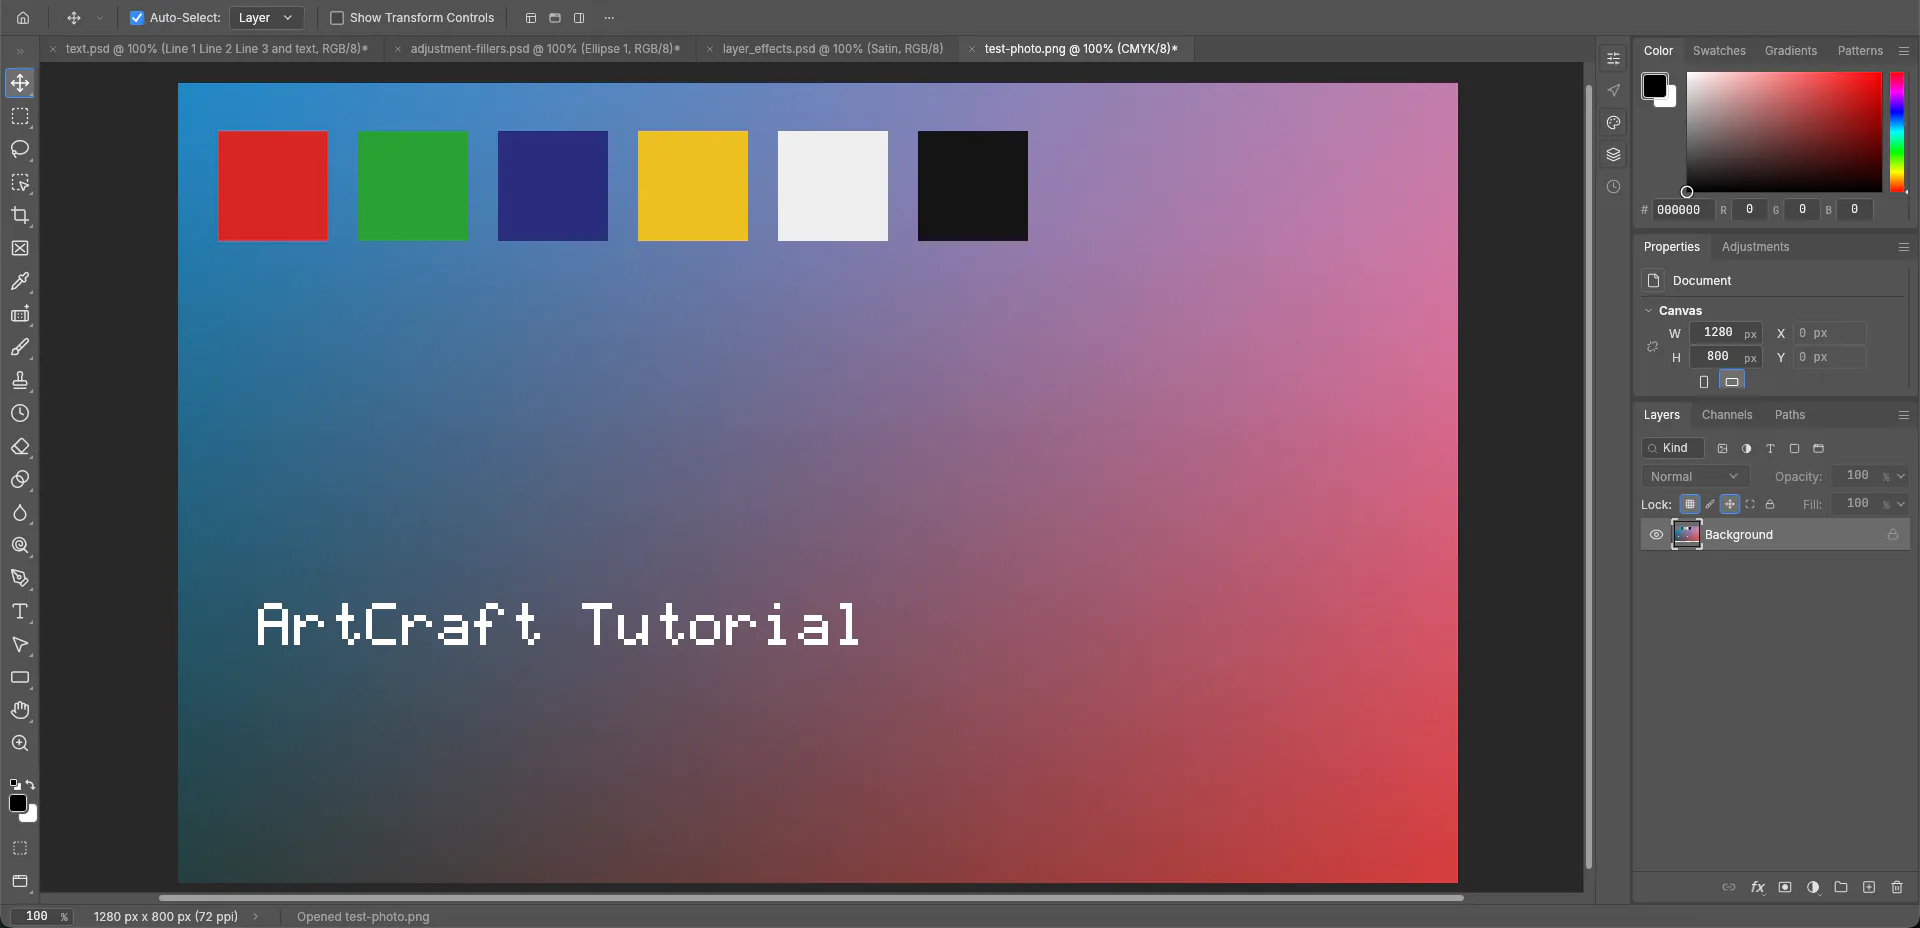Select the Clone Stamp tool
This screenshot has height=928, width=1920.
(x=20, y=380)
